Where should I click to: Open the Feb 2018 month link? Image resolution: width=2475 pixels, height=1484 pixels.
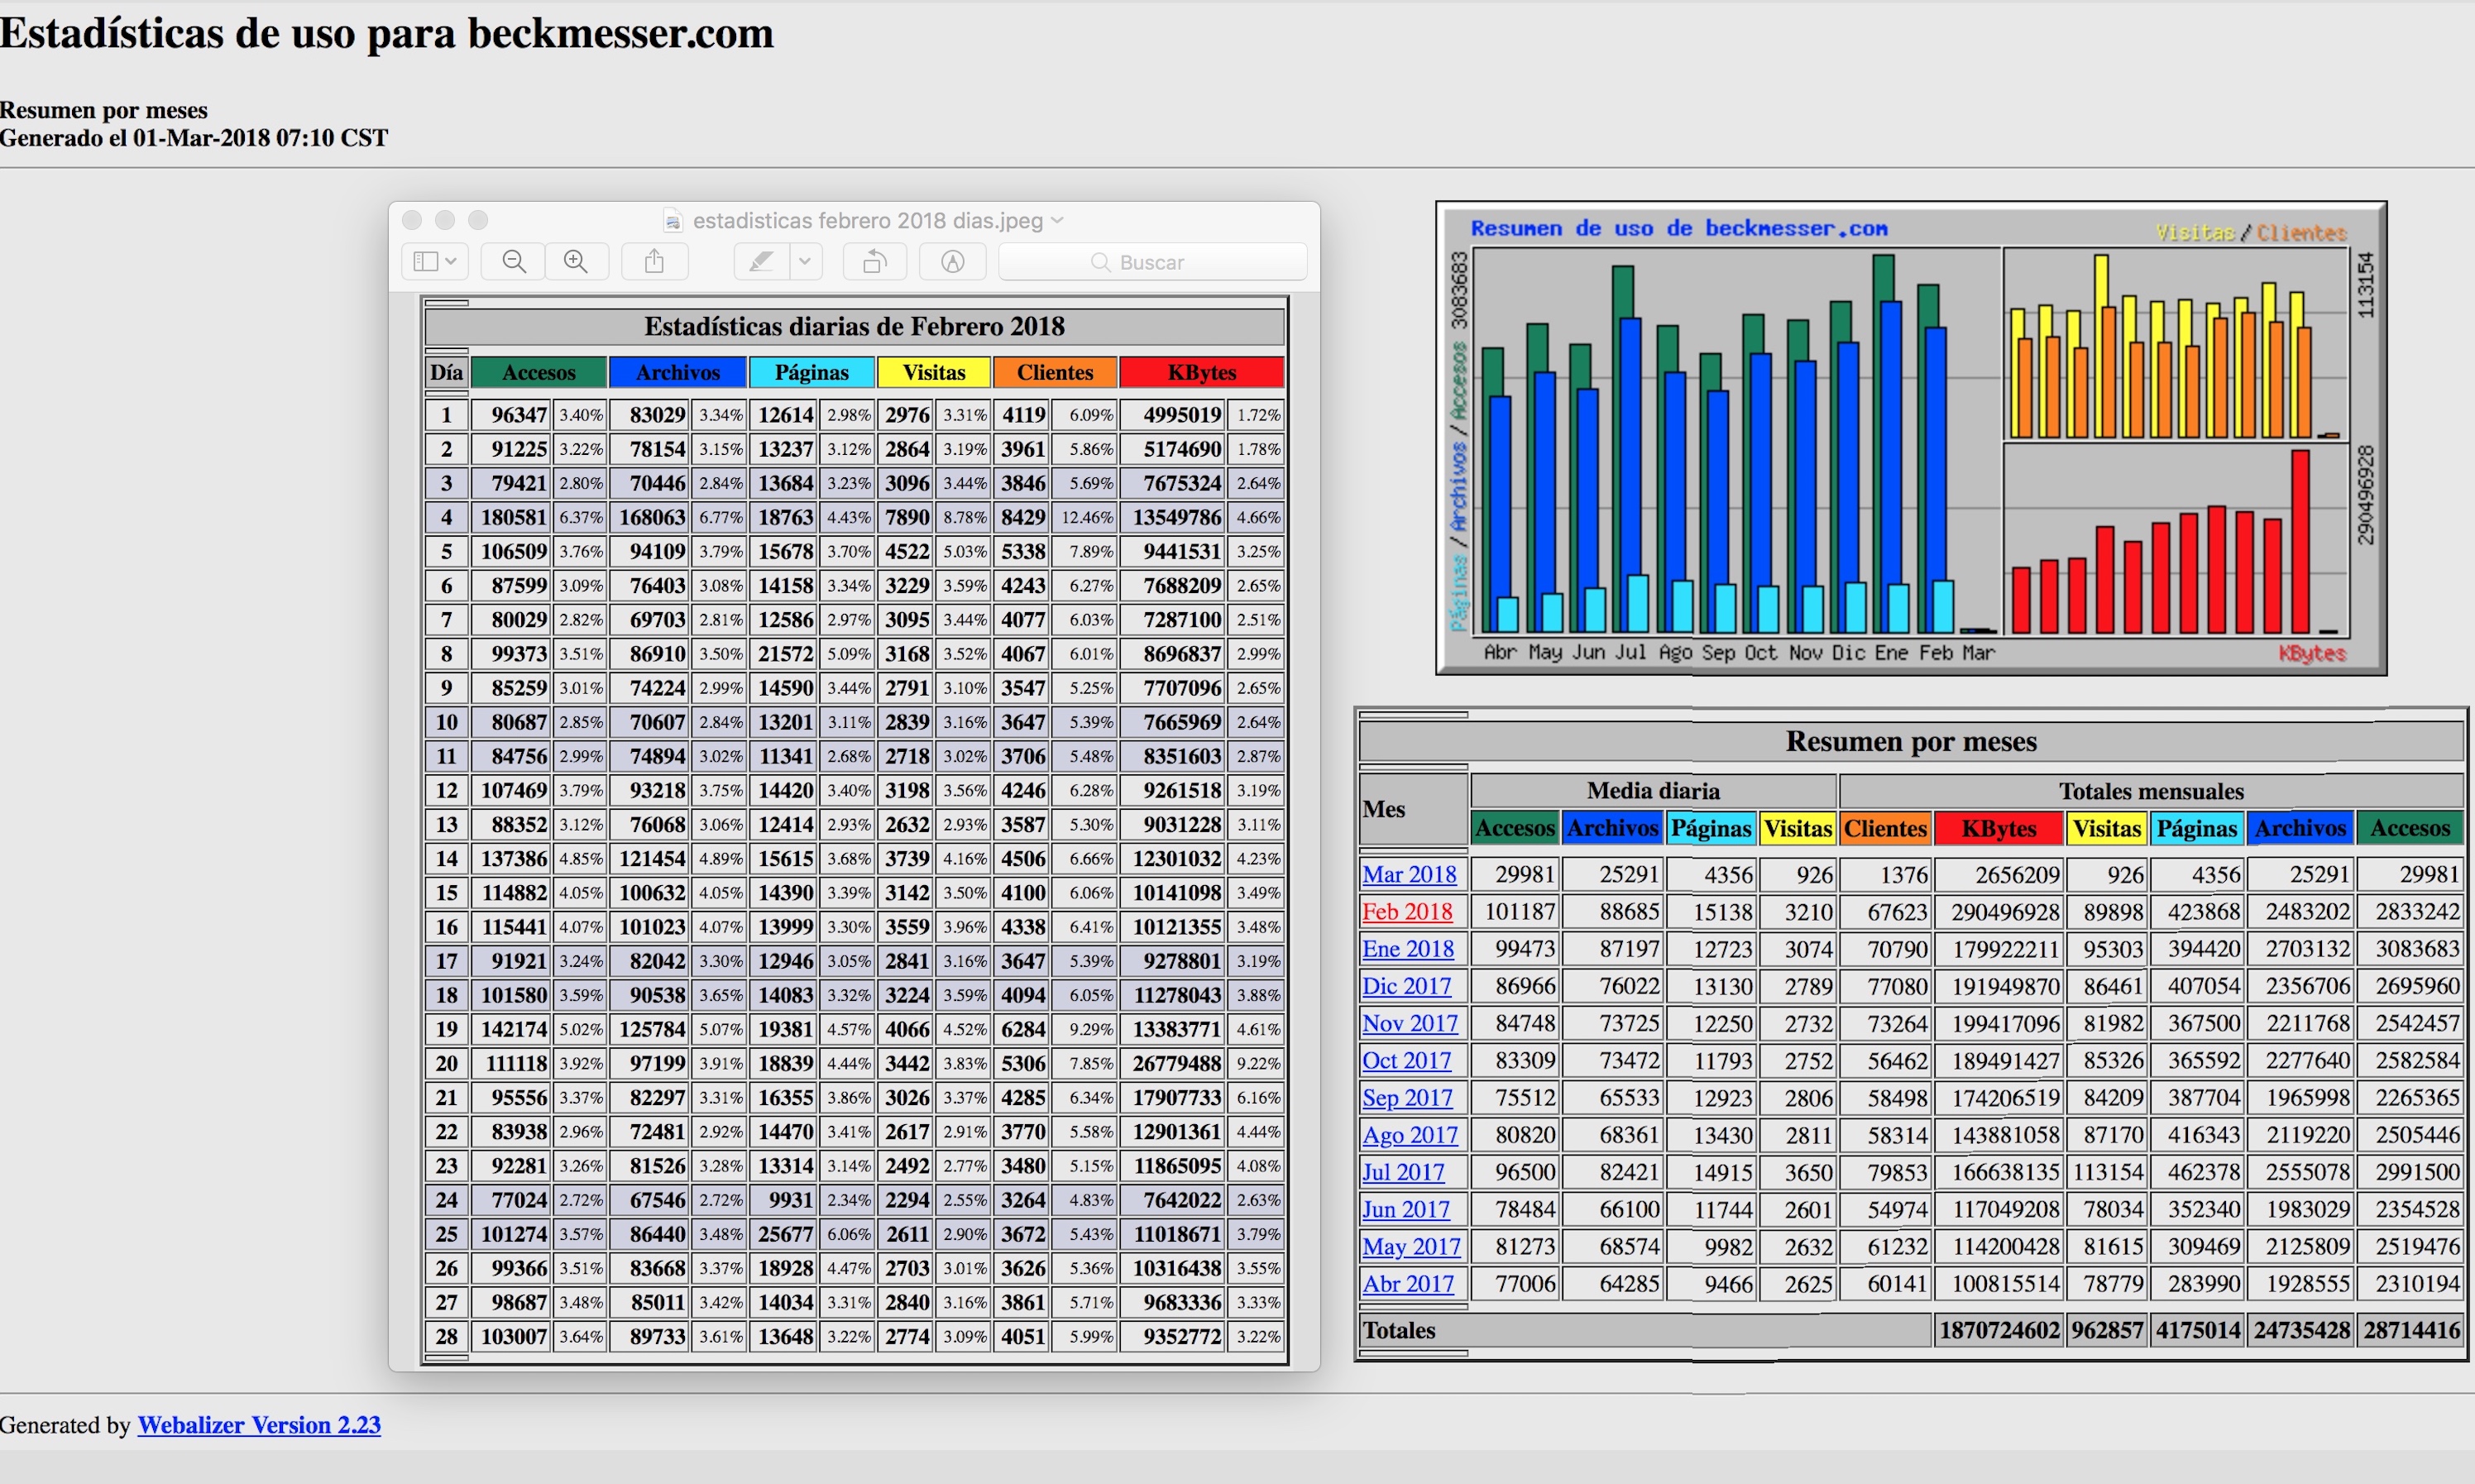[x=1406, y=912]
